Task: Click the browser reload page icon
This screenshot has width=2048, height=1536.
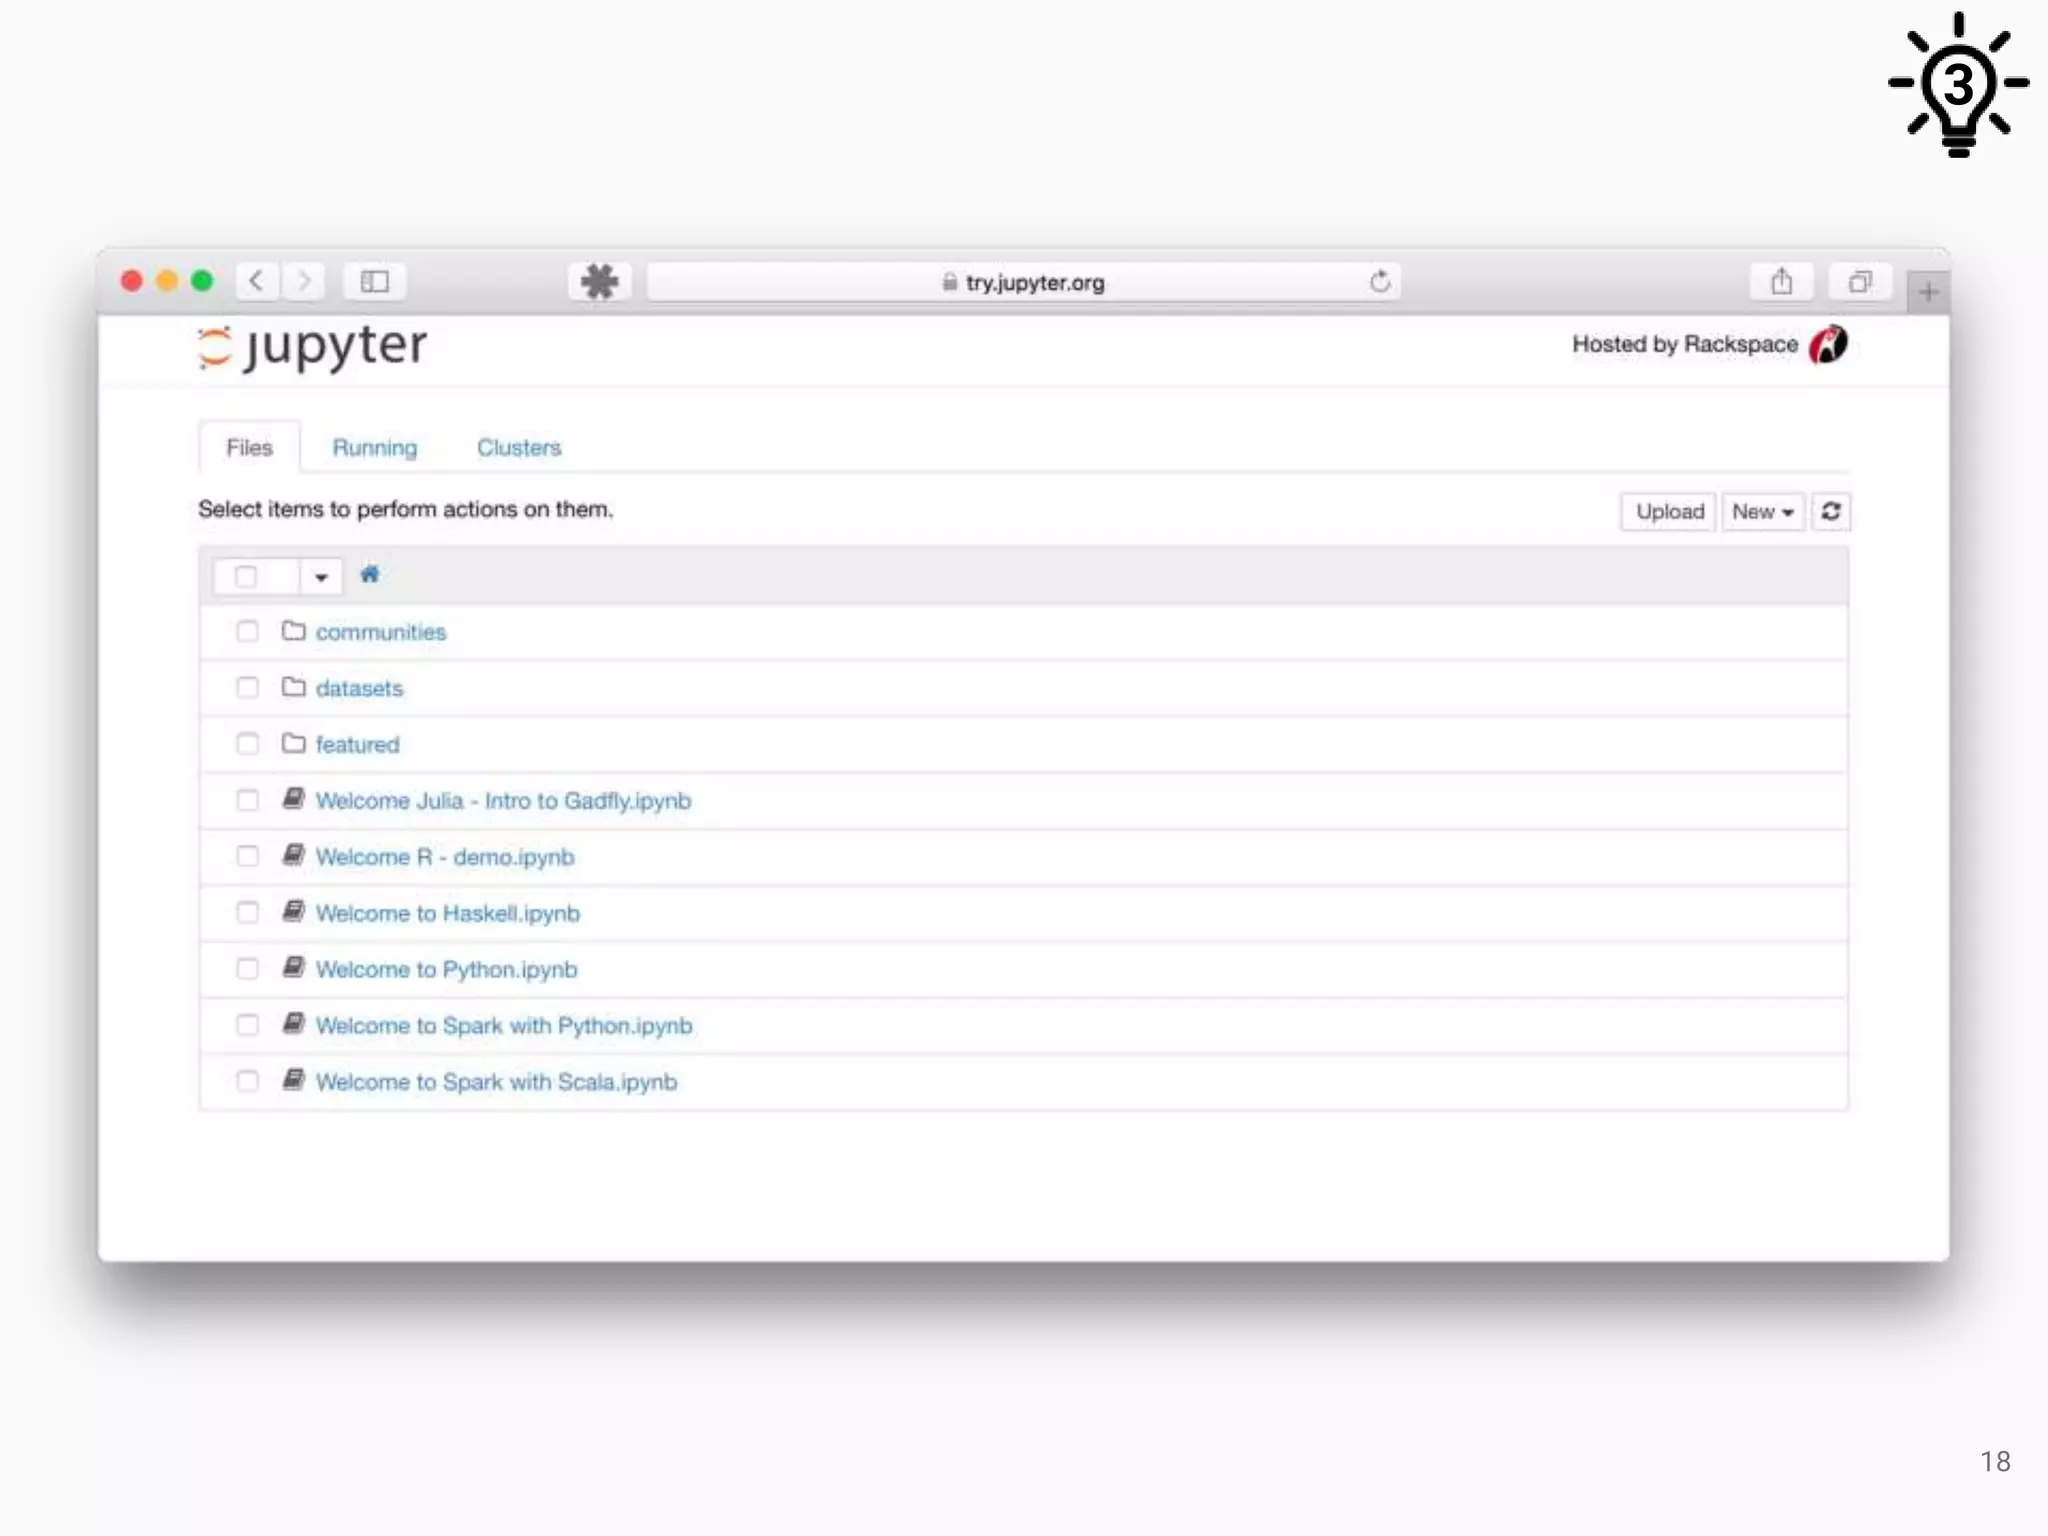Action: tap(1379, 282)
